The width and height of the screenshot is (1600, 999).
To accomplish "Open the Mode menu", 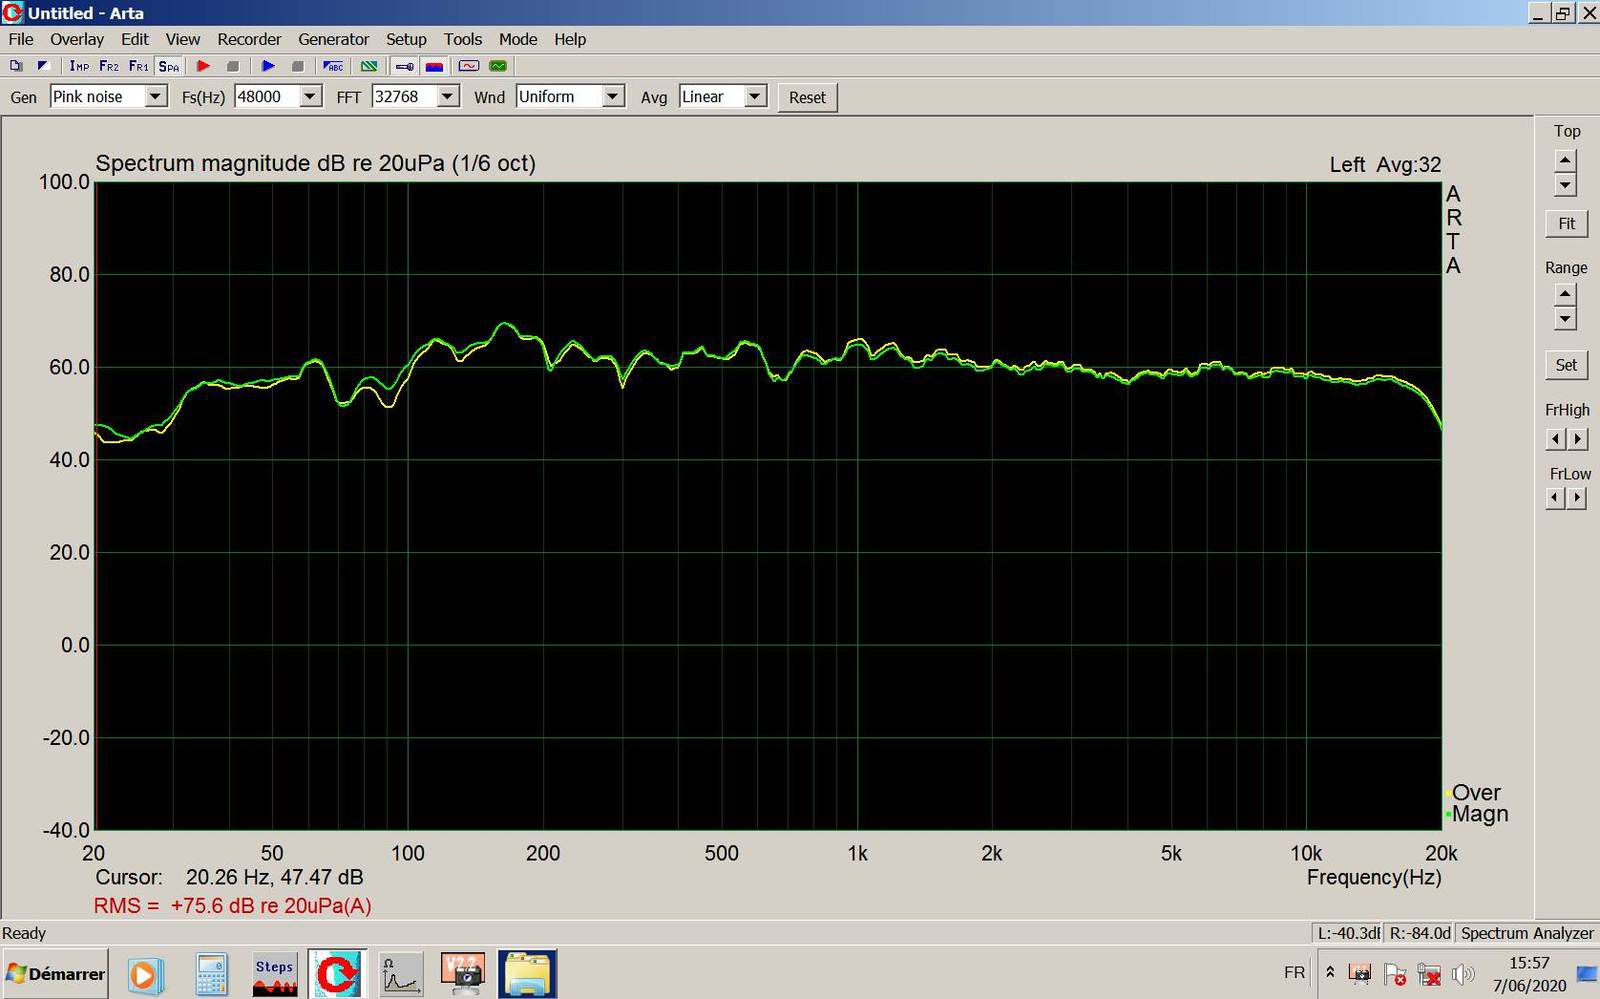I will [518, 39].
